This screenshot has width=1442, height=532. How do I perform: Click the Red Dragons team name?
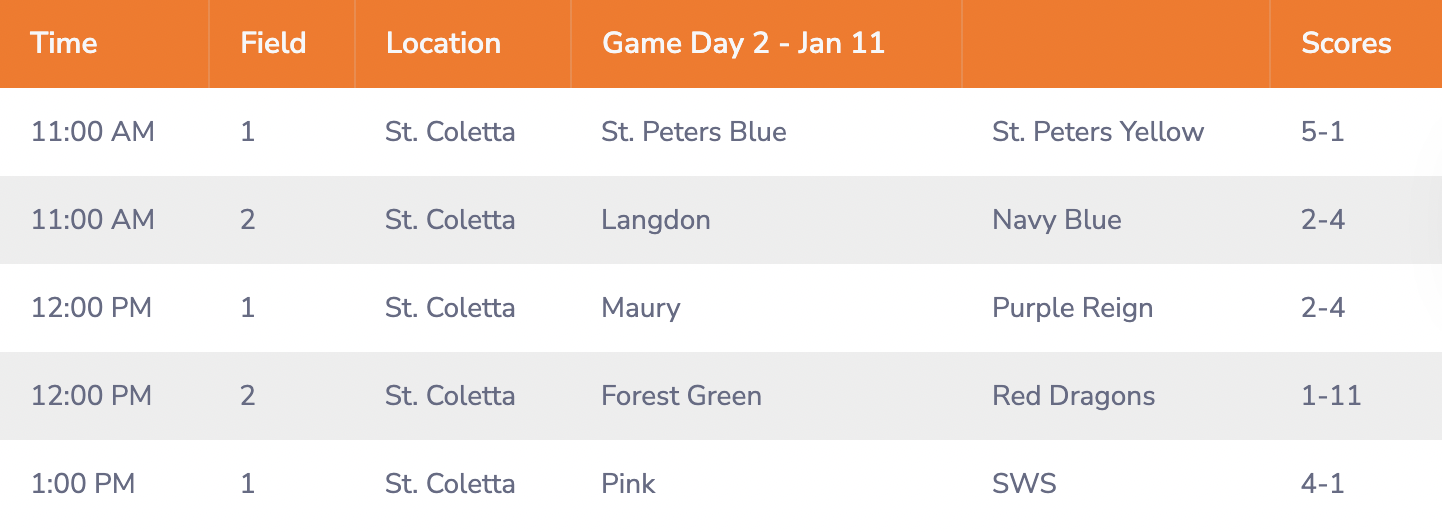point(1073,396)
